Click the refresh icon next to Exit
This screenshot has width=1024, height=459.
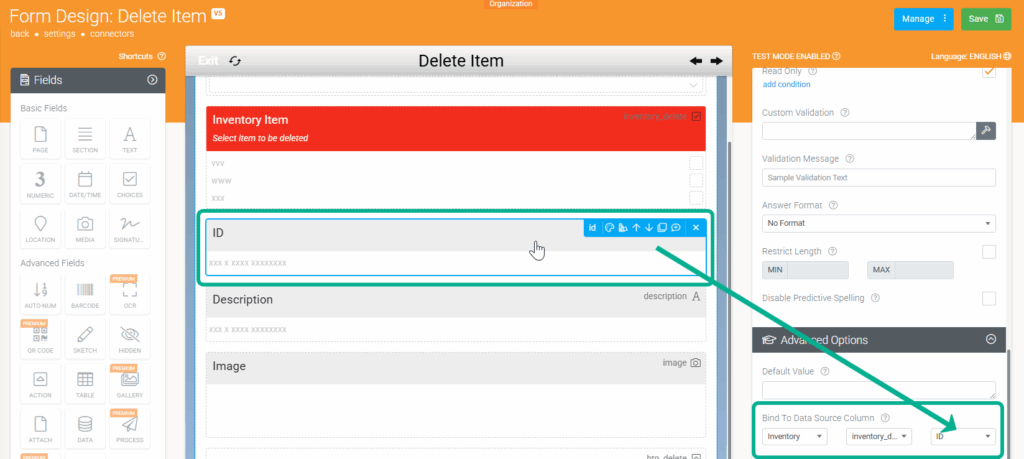pos(235,61)
